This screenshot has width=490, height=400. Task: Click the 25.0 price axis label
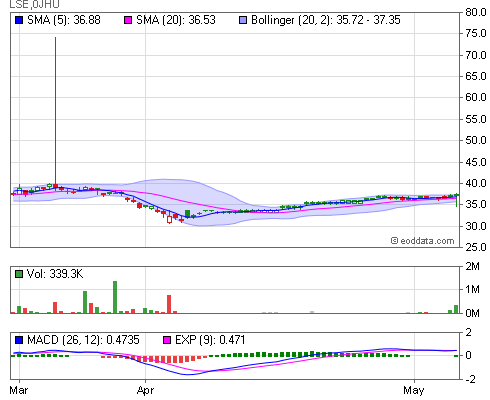coord(476,247)
